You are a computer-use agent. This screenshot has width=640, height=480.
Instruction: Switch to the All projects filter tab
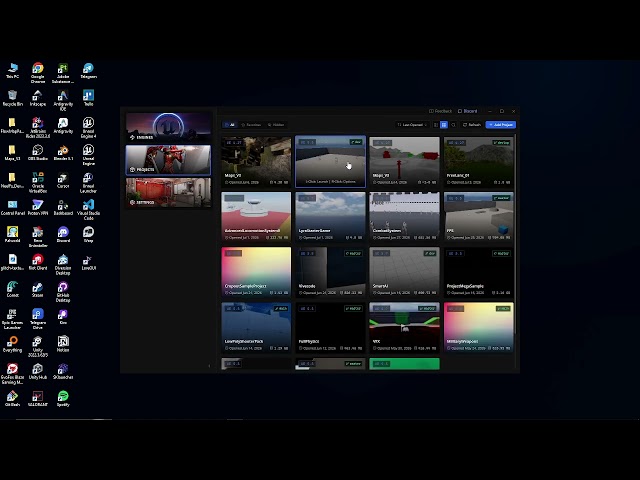pyautogui.click(x=230, y=124)
